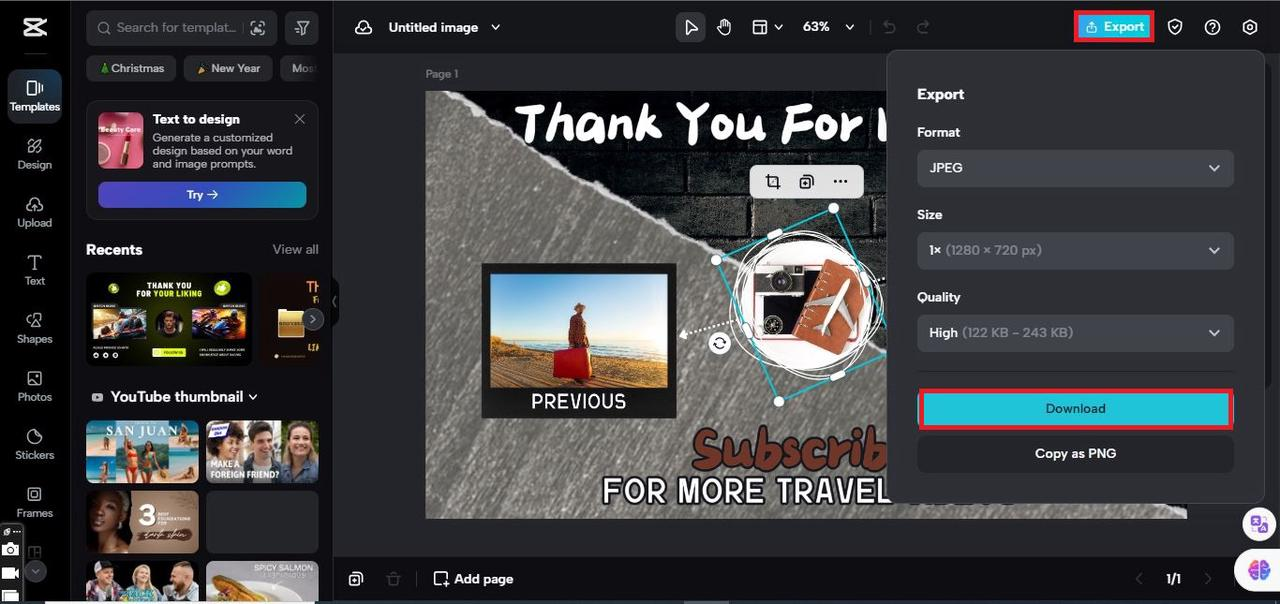Open the Stickers panel
Viewport: 1280px width, 604px height.
[35, 444]
